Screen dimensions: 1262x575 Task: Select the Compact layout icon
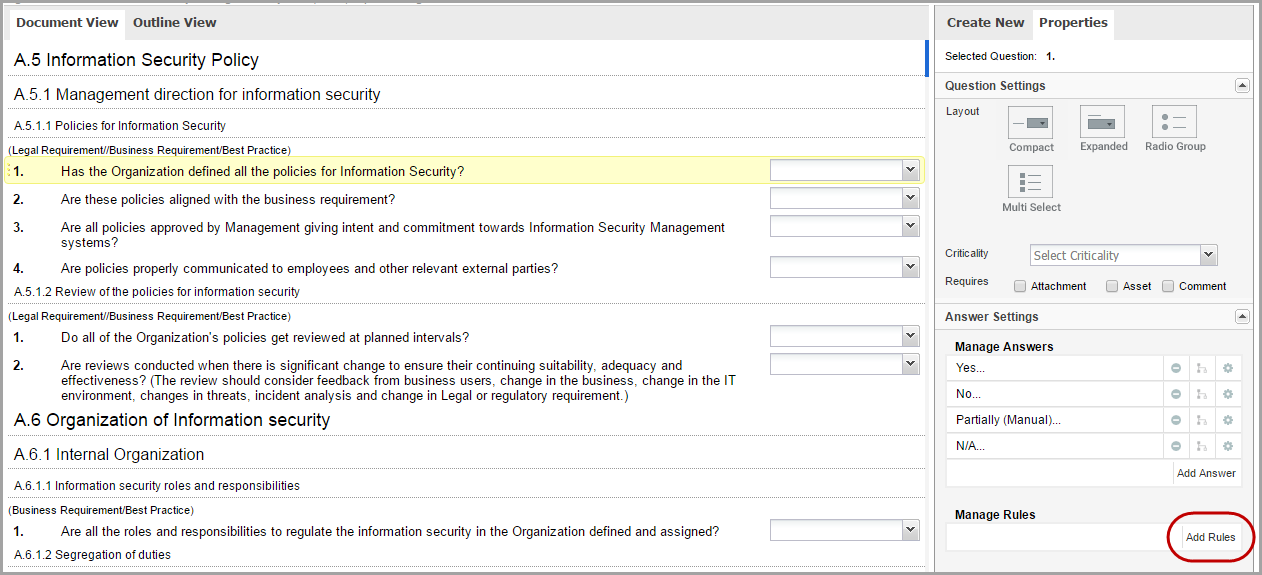[1030, 123]
